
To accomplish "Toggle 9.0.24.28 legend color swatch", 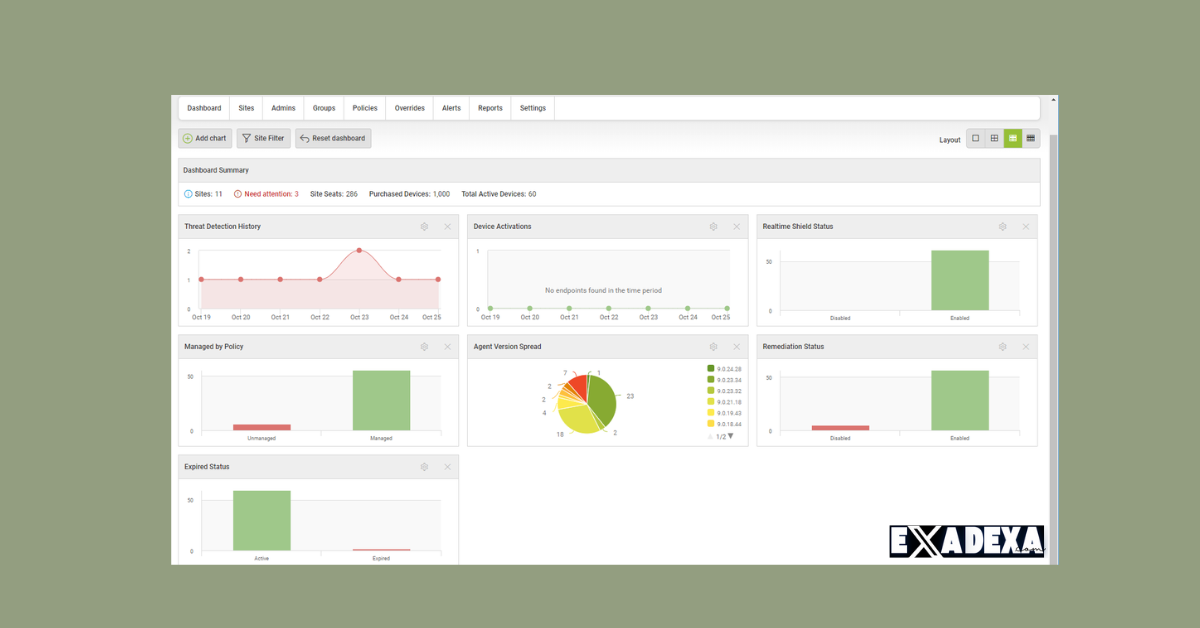I will pos(711,369).
